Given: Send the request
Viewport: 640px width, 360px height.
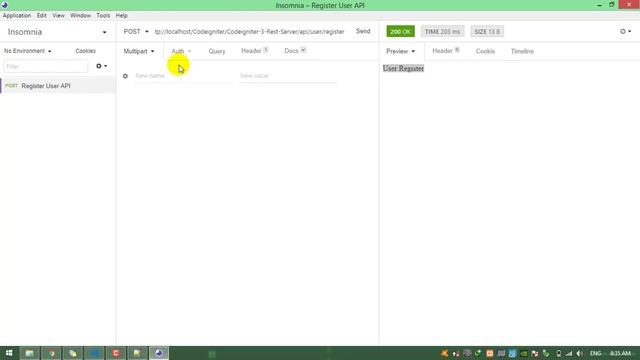Looking at the screenshot, I should (363, 31).
